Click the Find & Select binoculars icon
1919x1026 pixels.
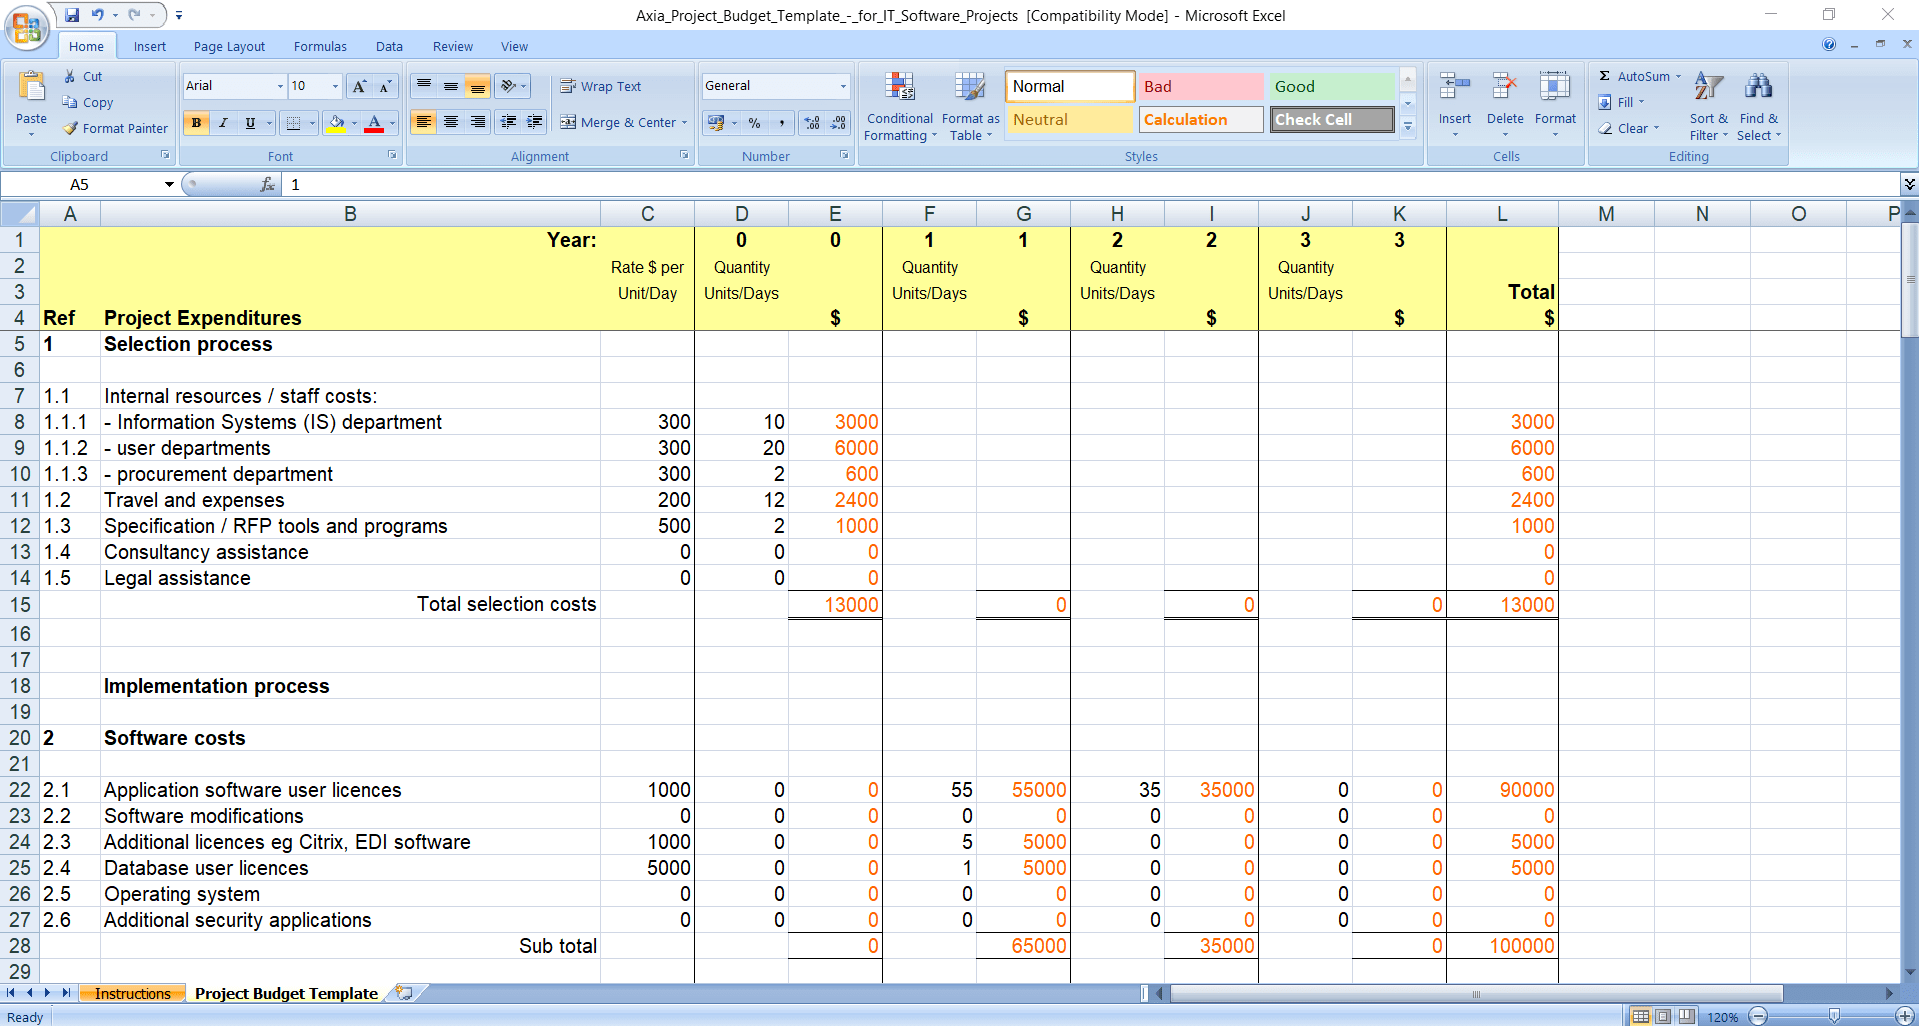coord(1757,88)
